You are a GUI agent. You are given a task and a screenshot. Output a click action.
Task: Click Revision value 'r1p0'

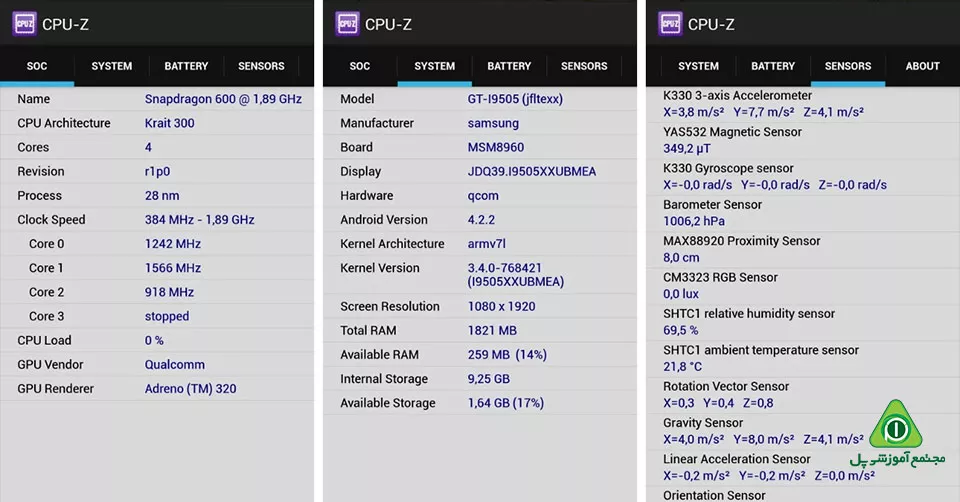[x=157, y=171]
